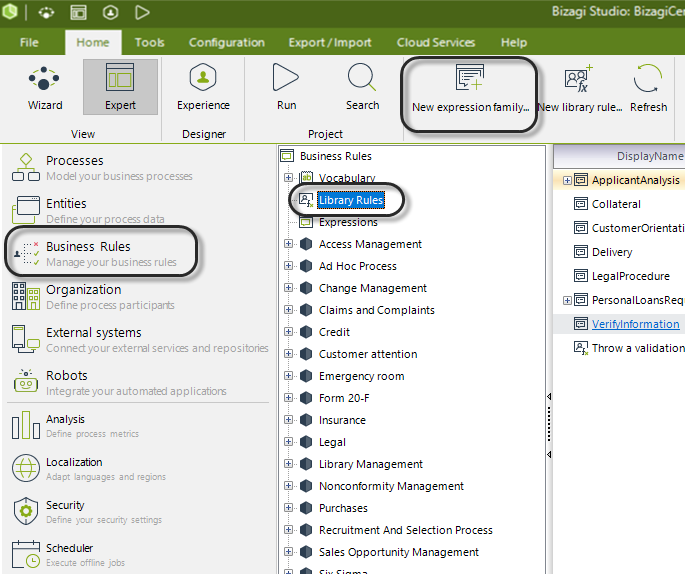Viewport: 685px width, 574px height.
Task: Switch to the Cloud Services tab
Action: coord(436,42)
